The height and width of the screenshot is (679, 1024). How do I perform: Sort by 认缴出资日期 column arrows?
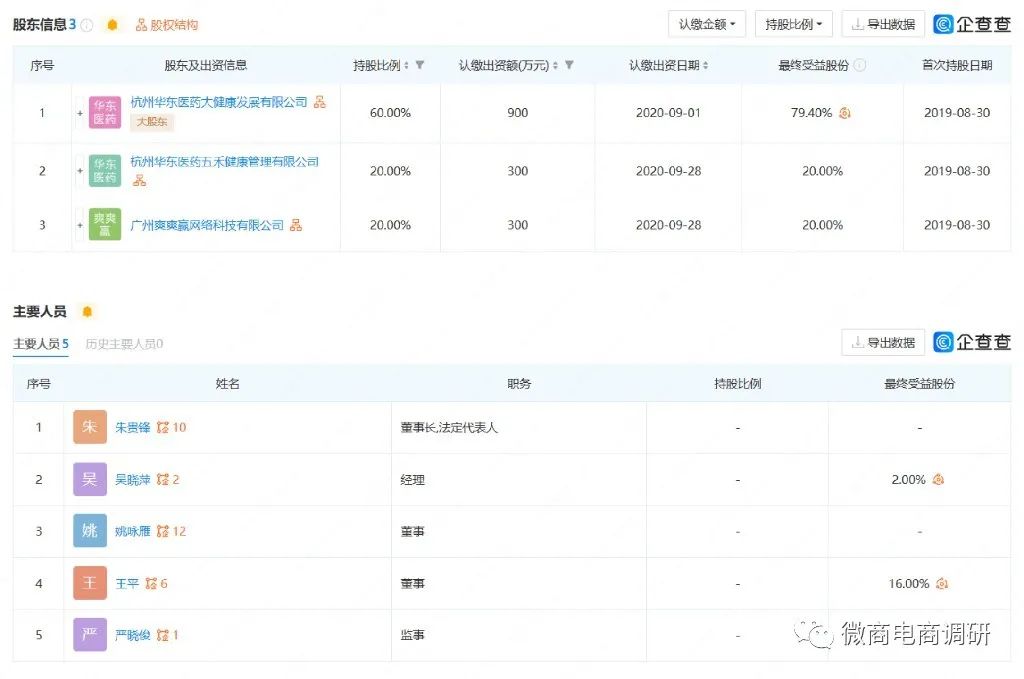point(705,65)
